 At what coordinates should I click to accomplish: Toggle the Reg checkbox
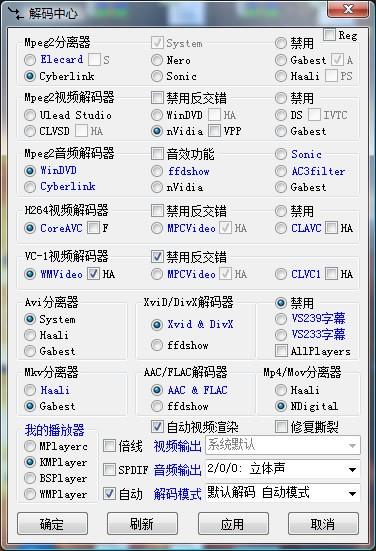pos(329,35)
